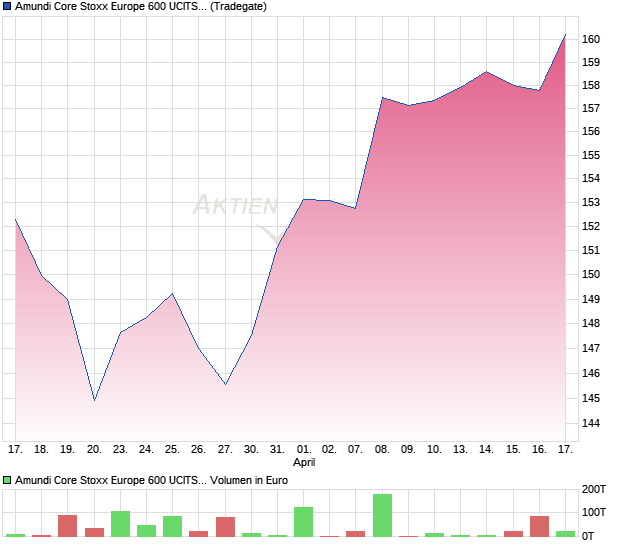This screenshot has width=620, height=546.
Task: Click the price line low point at 20.
Action: 95,400
